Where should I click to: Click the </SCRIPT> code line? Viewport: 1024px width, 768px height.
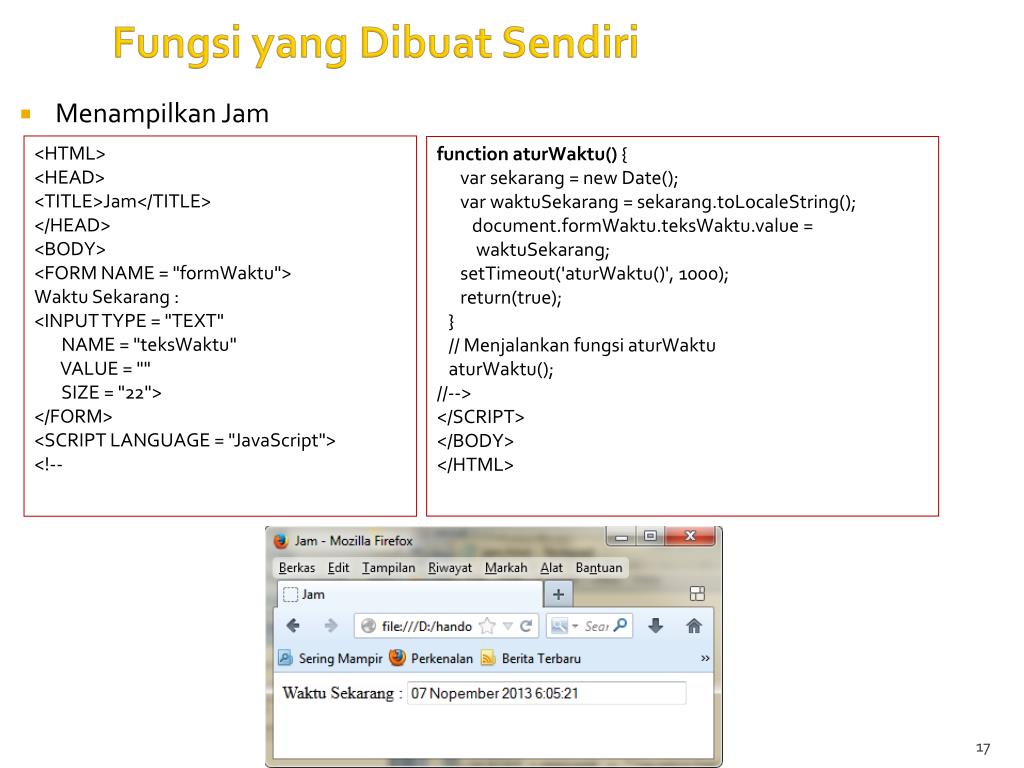[481, 417]
